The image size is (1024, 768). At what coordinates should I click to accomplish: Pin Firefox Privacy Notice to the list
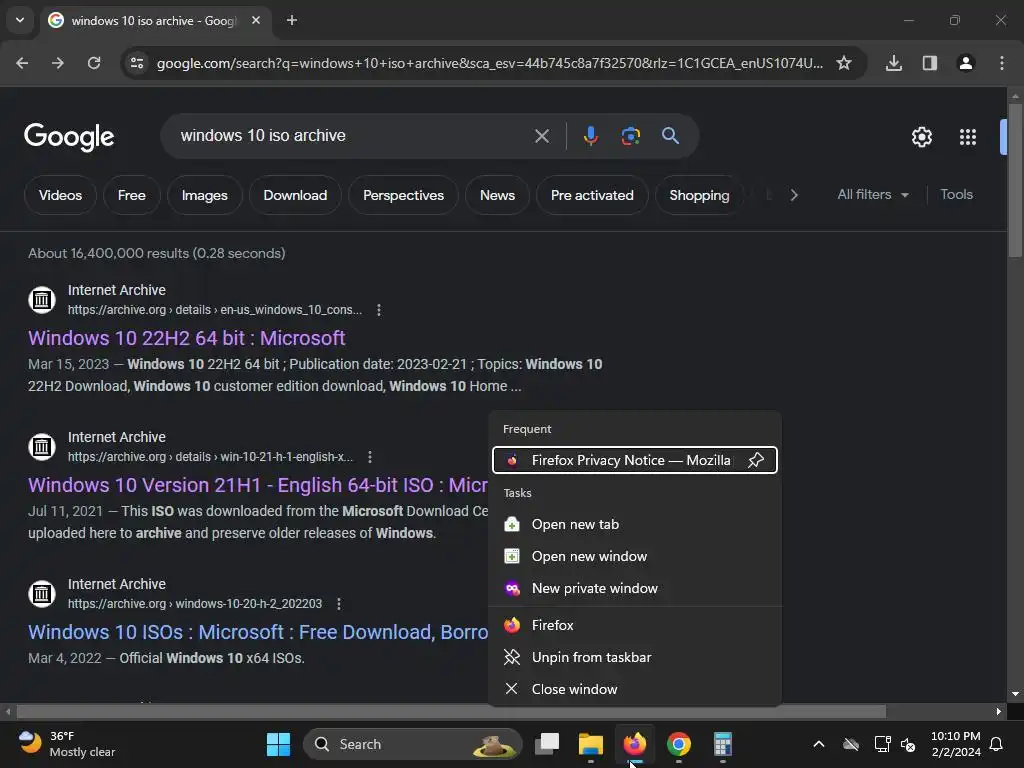click(x=756, y=460)
